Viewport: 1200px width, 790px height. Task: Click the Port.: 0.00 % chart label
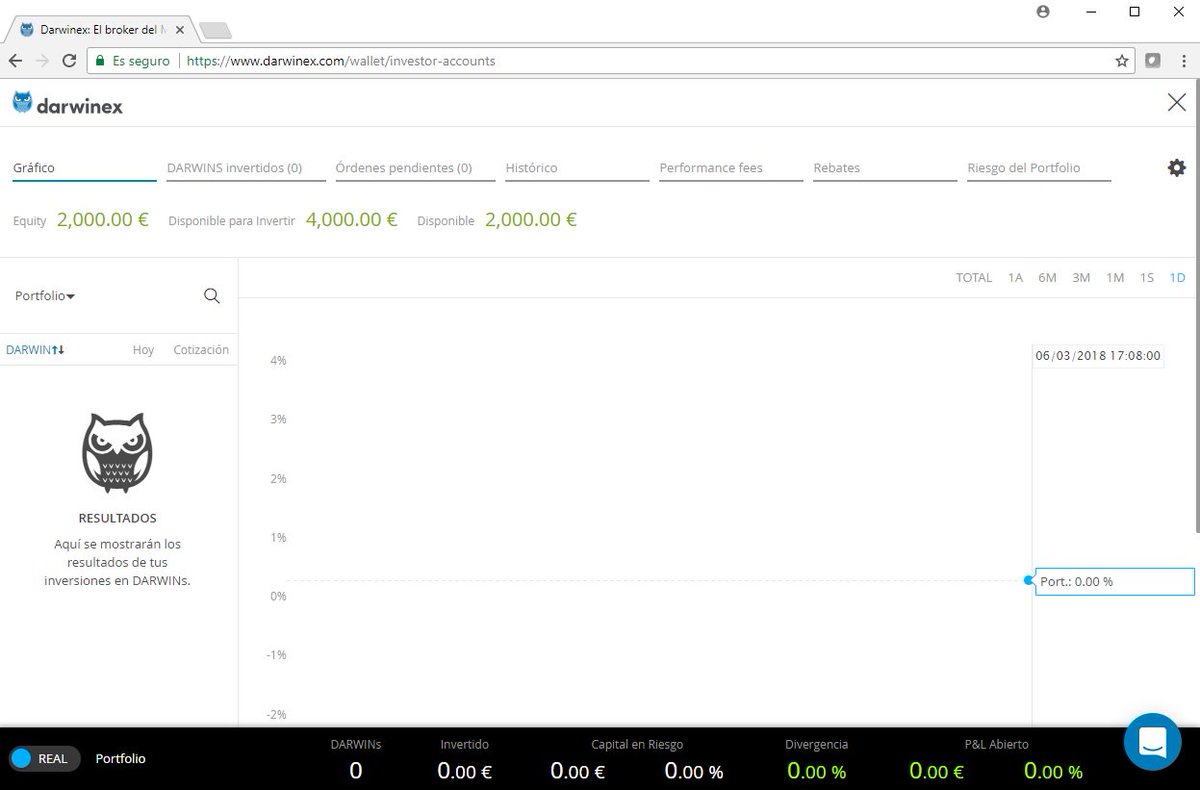tap(1114, 581)
